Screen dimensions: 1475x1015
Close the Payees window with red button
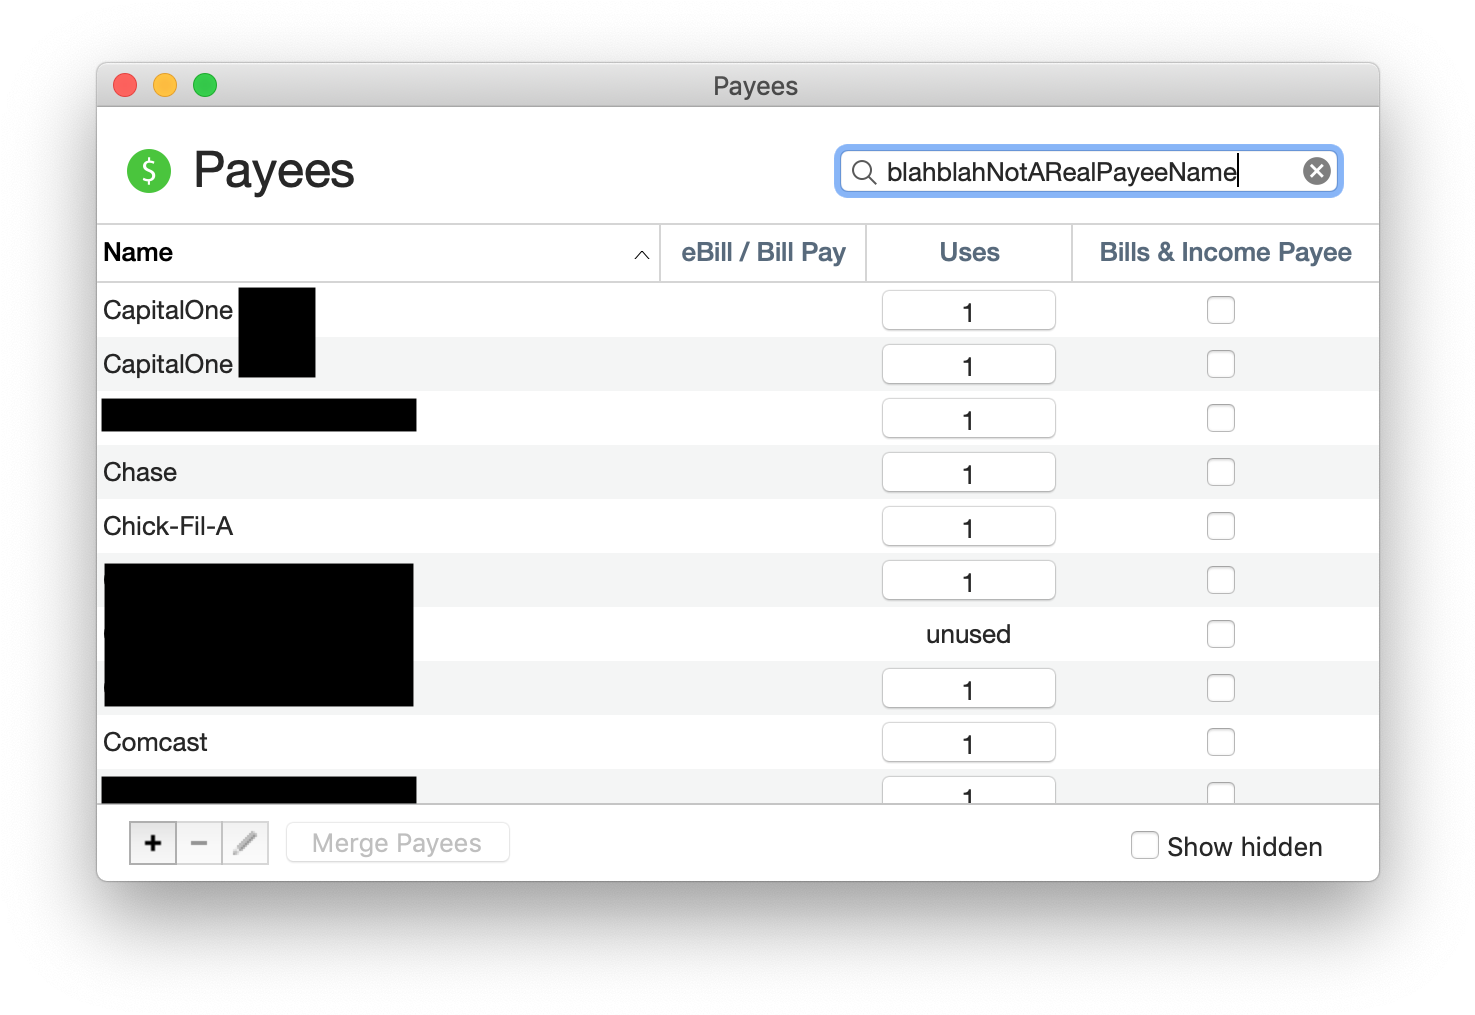click(125, 85)
